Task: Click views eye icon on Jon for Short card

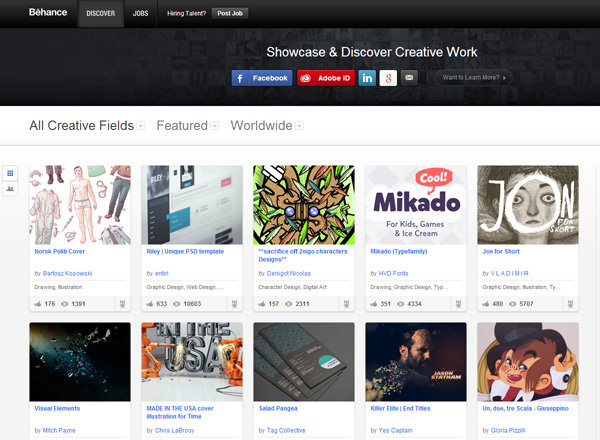Action: click(x=512, y=304)
